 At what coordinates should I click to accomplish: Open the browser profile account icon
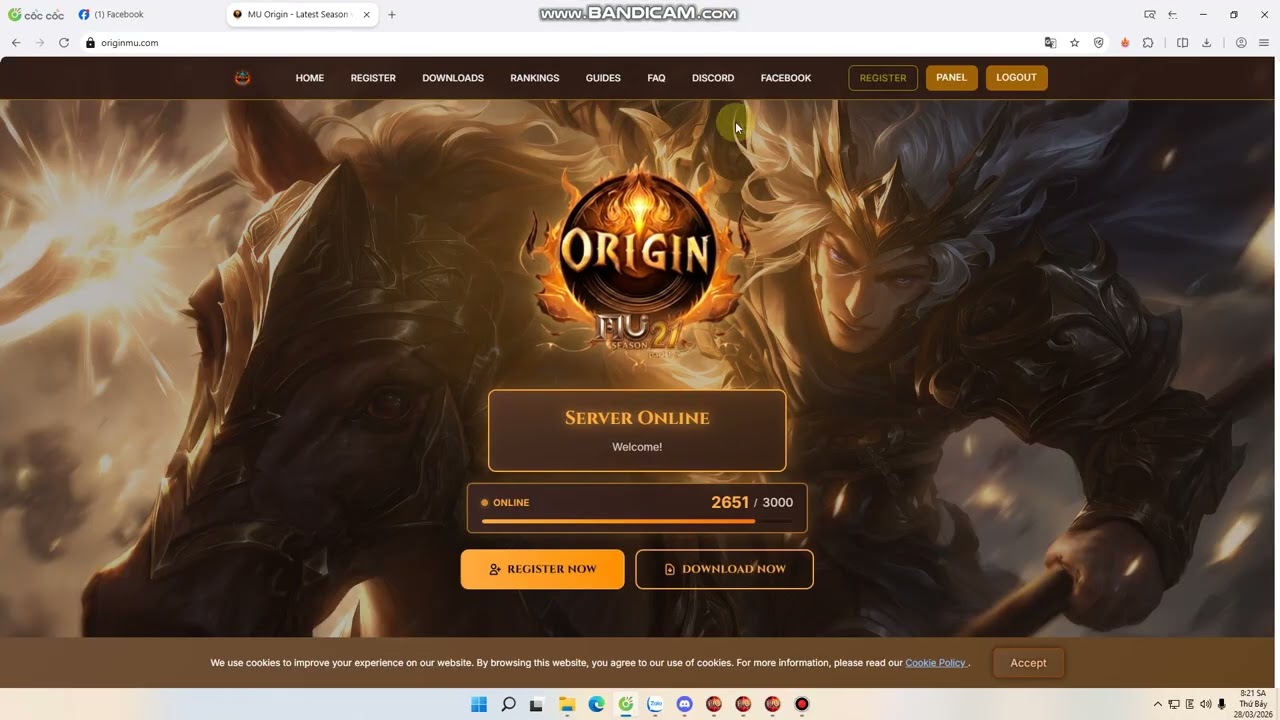click(x=1241, y=43)
